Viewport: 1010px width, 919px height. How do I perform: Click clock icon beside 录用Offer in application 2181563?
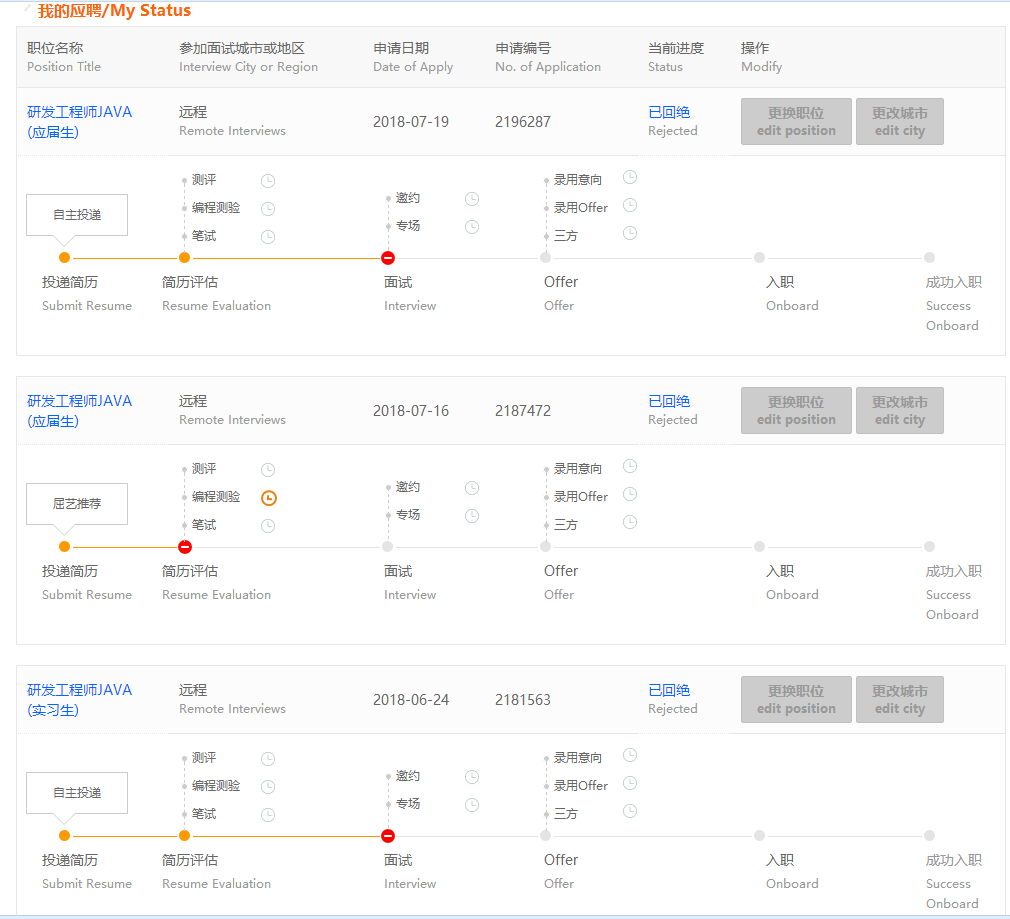pyautogui.click(x=630, y=784)
